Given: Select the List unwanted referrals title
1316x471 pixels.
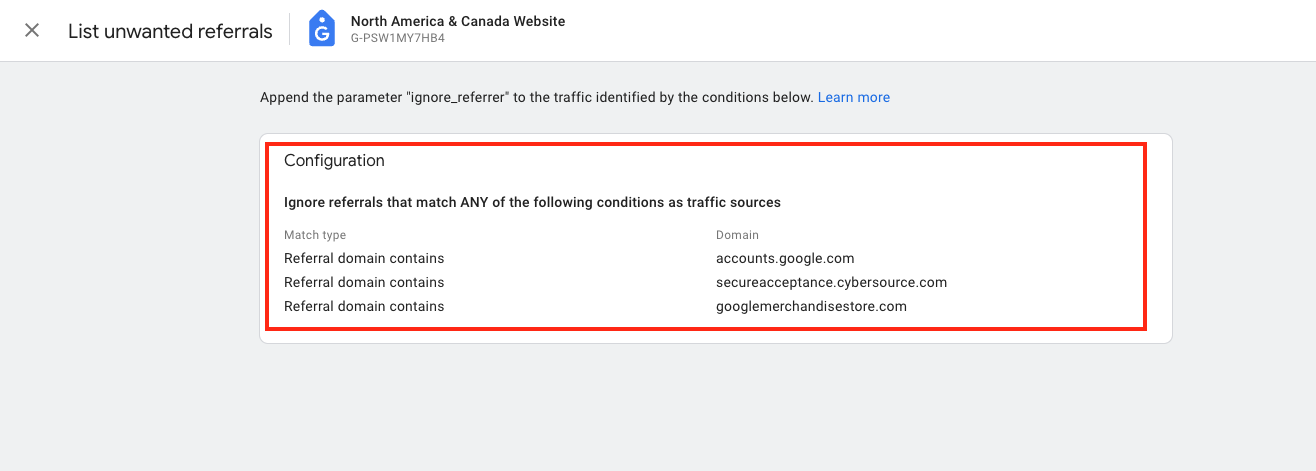Looking at the screenshot, I should 170,31.
